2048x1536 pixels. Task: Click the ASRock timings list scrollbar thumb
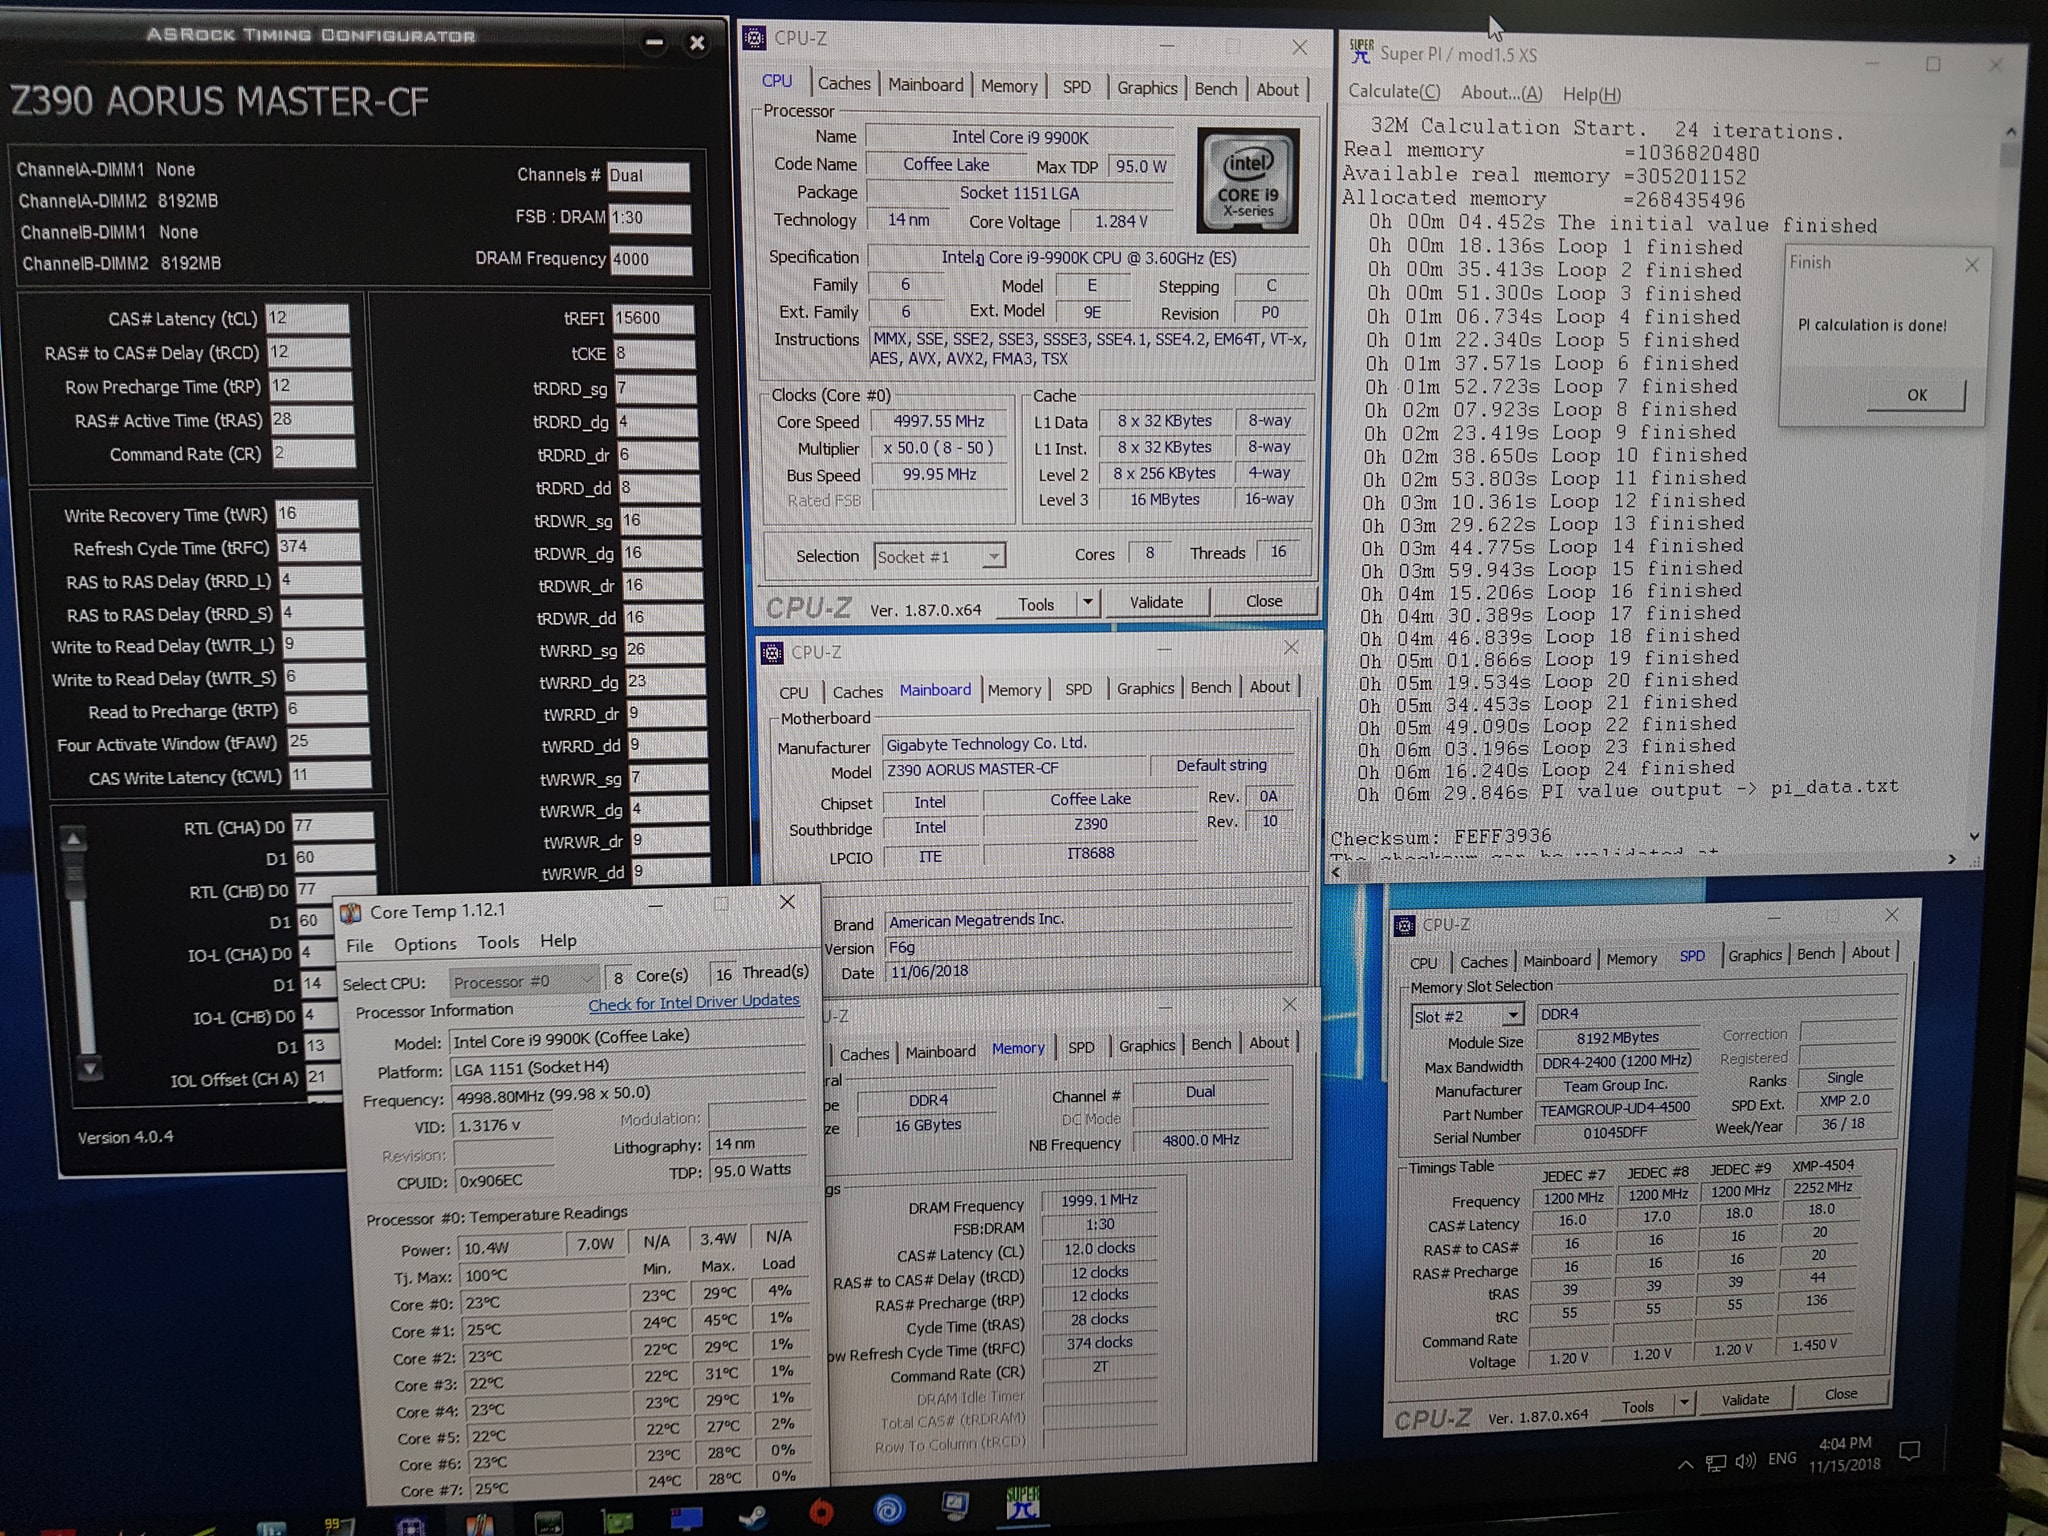coord(74,875)
